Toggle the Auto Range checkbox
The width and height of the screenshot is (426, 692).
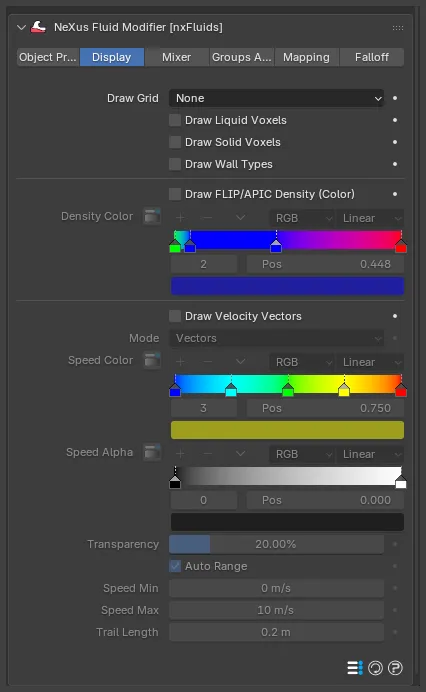click(175, 566)
